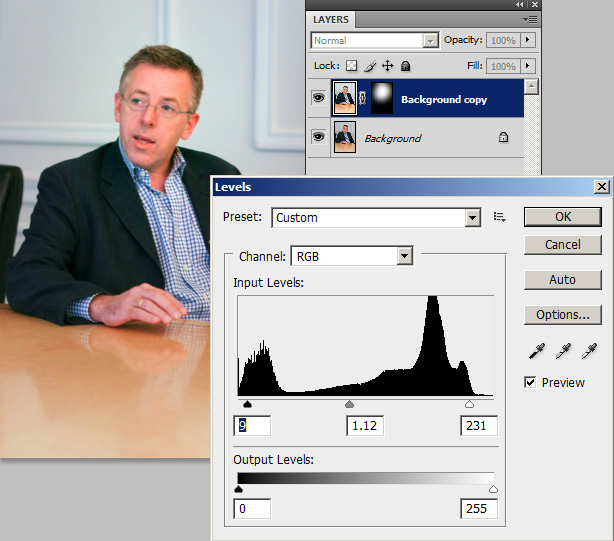This screenshot has width=614, height=541.
Task: Select the gray point eyedropper
Action: (562, 350)
